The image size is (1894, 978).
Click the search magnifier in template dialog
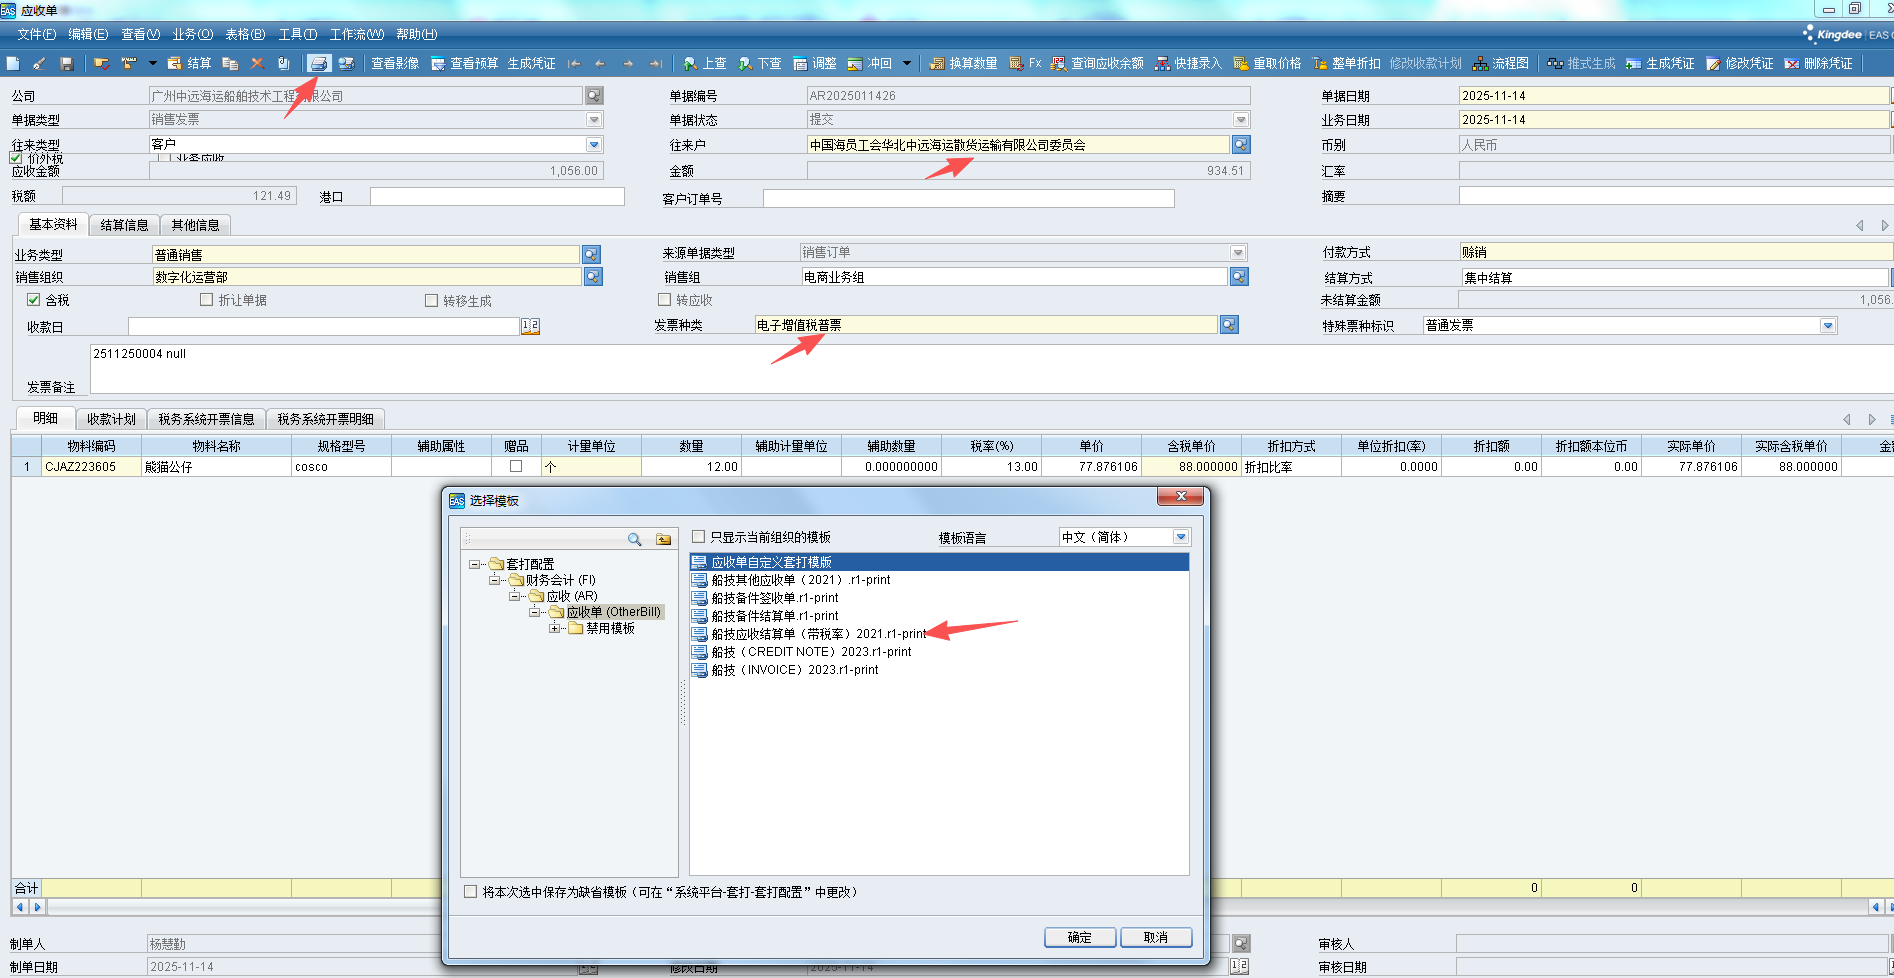coord(634,539)
